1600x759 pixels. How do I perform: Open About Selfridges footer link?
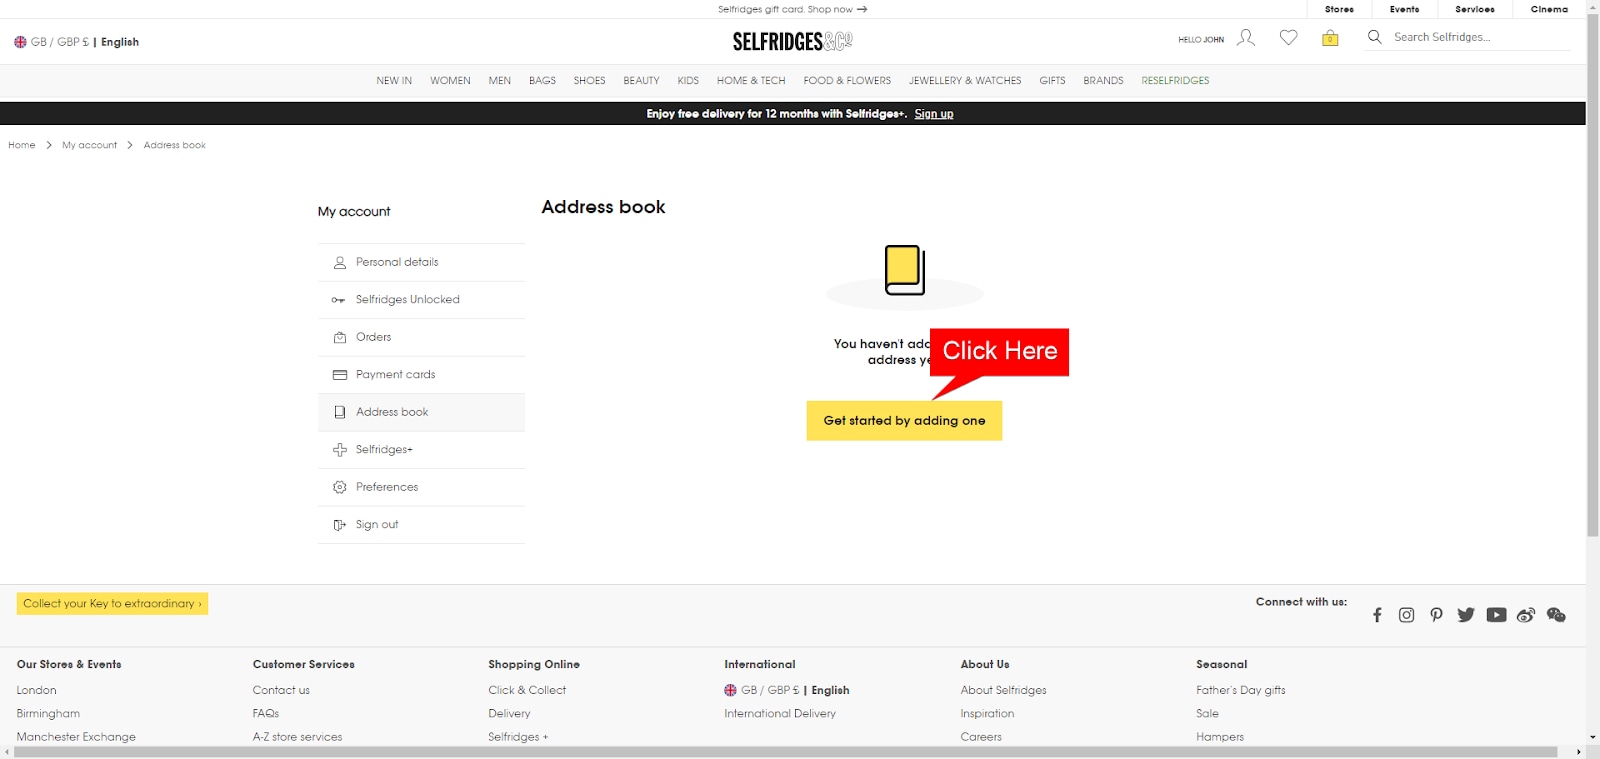[1003, 690]
